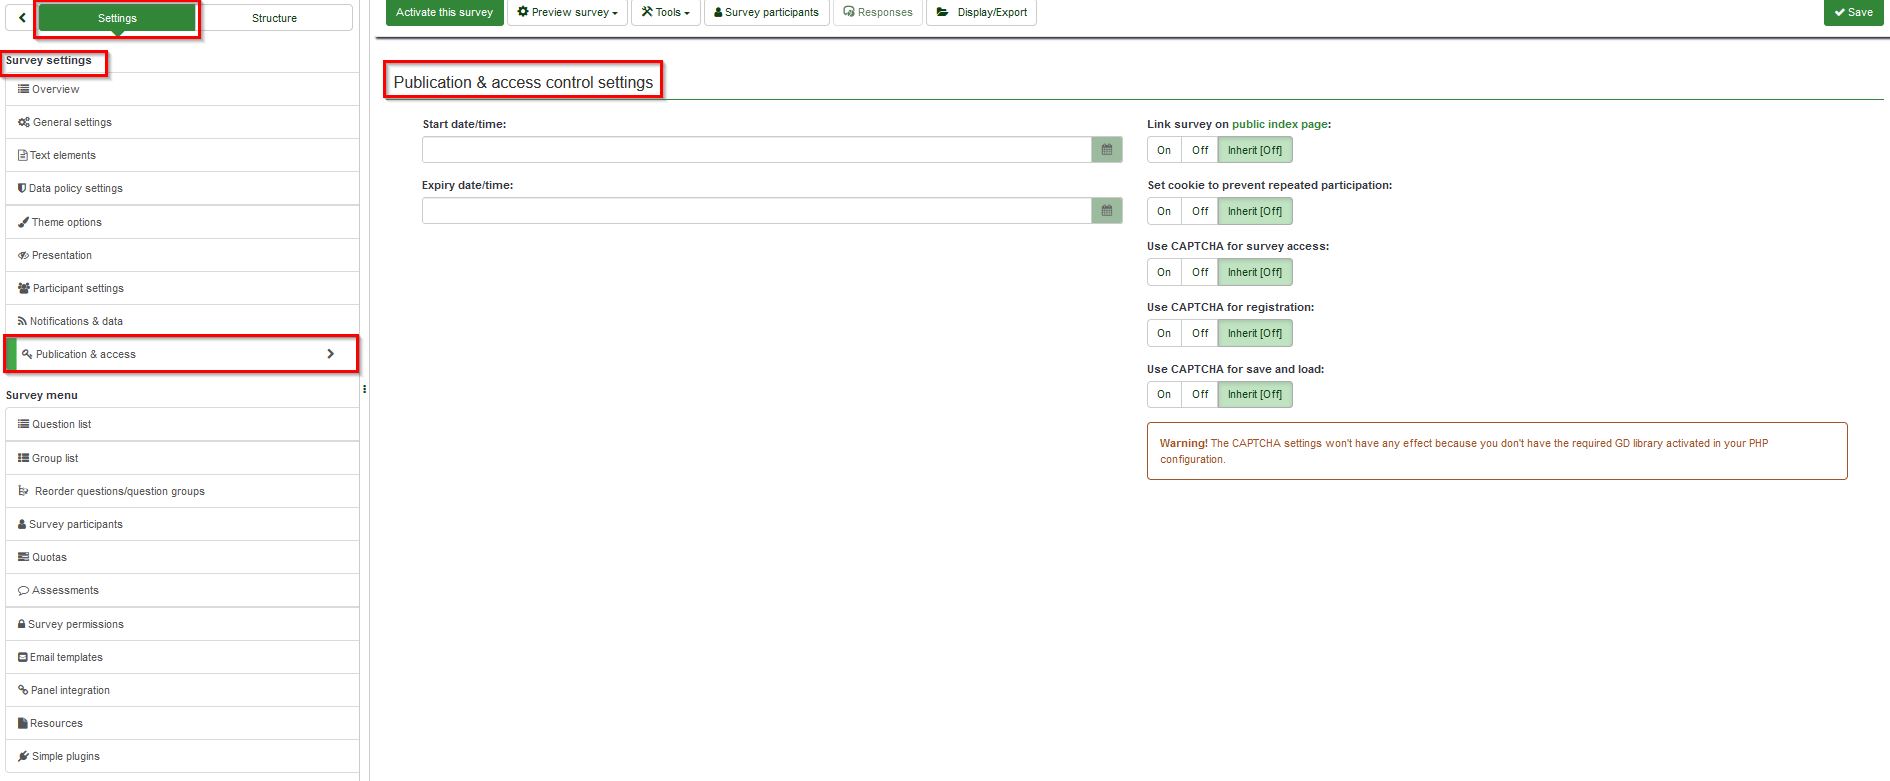The width and height of the screenshot is (1890, 781).
Task: Open General settings in sidebar
Action: (182, 122)
